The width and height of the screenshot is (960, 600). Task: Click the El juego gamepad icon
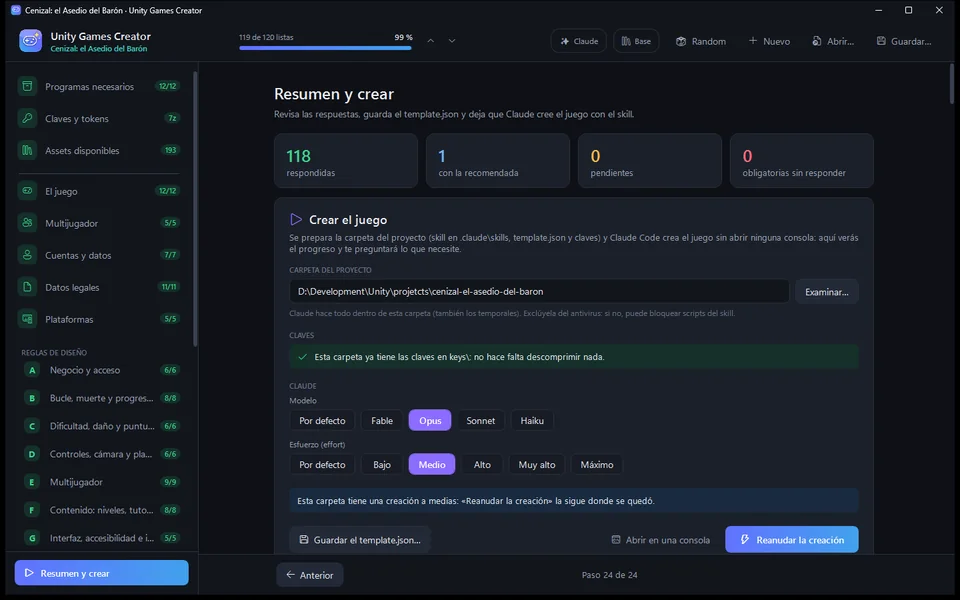pos(27,191)
